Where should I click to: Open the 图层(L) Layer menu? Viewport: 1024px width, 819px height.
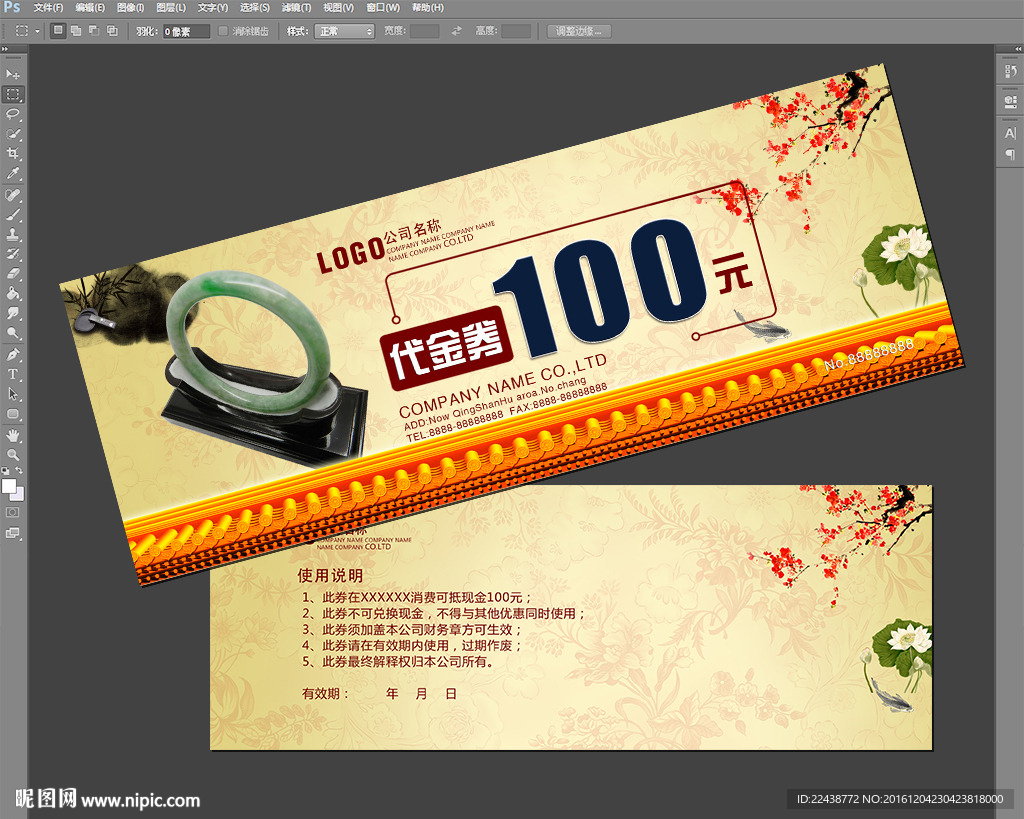pyautogui.click(x=171, y=8)
